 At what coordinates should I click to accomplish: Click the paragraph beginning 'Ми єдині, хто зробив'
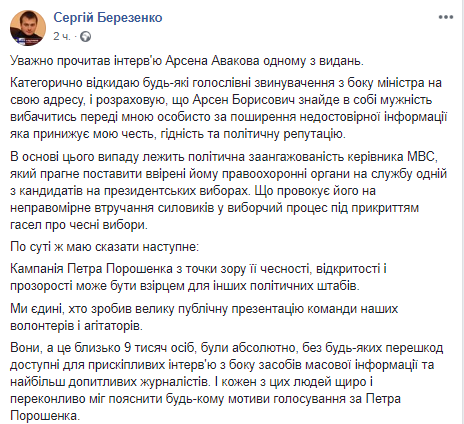pos(204,317)
